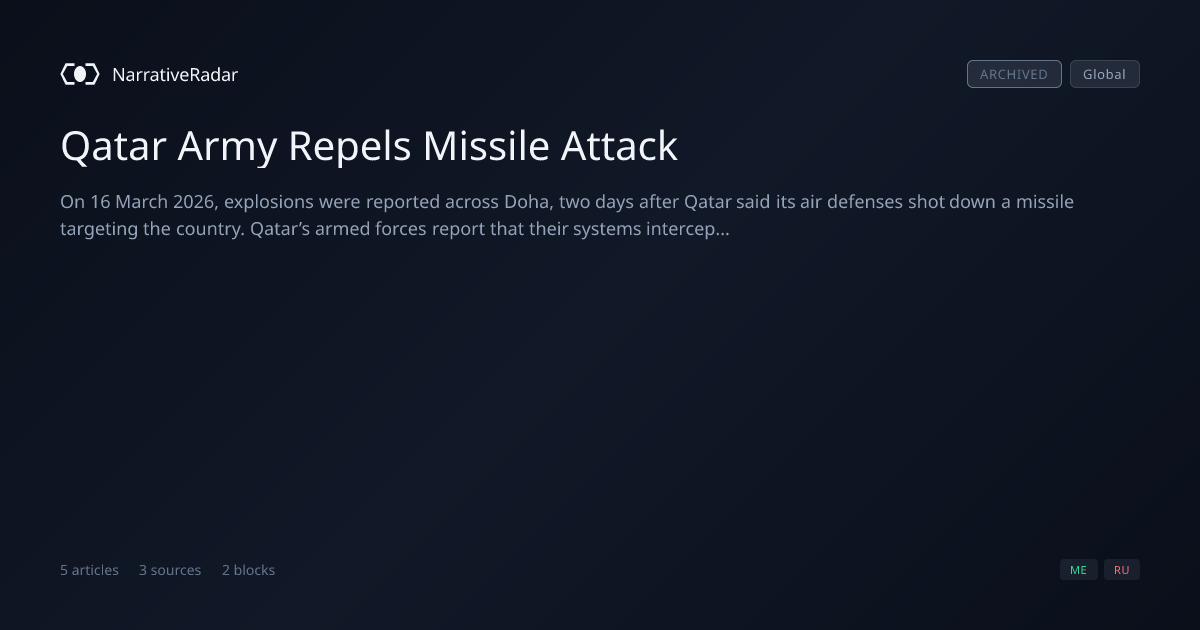Viewport: 1200px width, 630px height.
Task: Select the red RU block tag
Action: click(x=1121, y=570)
